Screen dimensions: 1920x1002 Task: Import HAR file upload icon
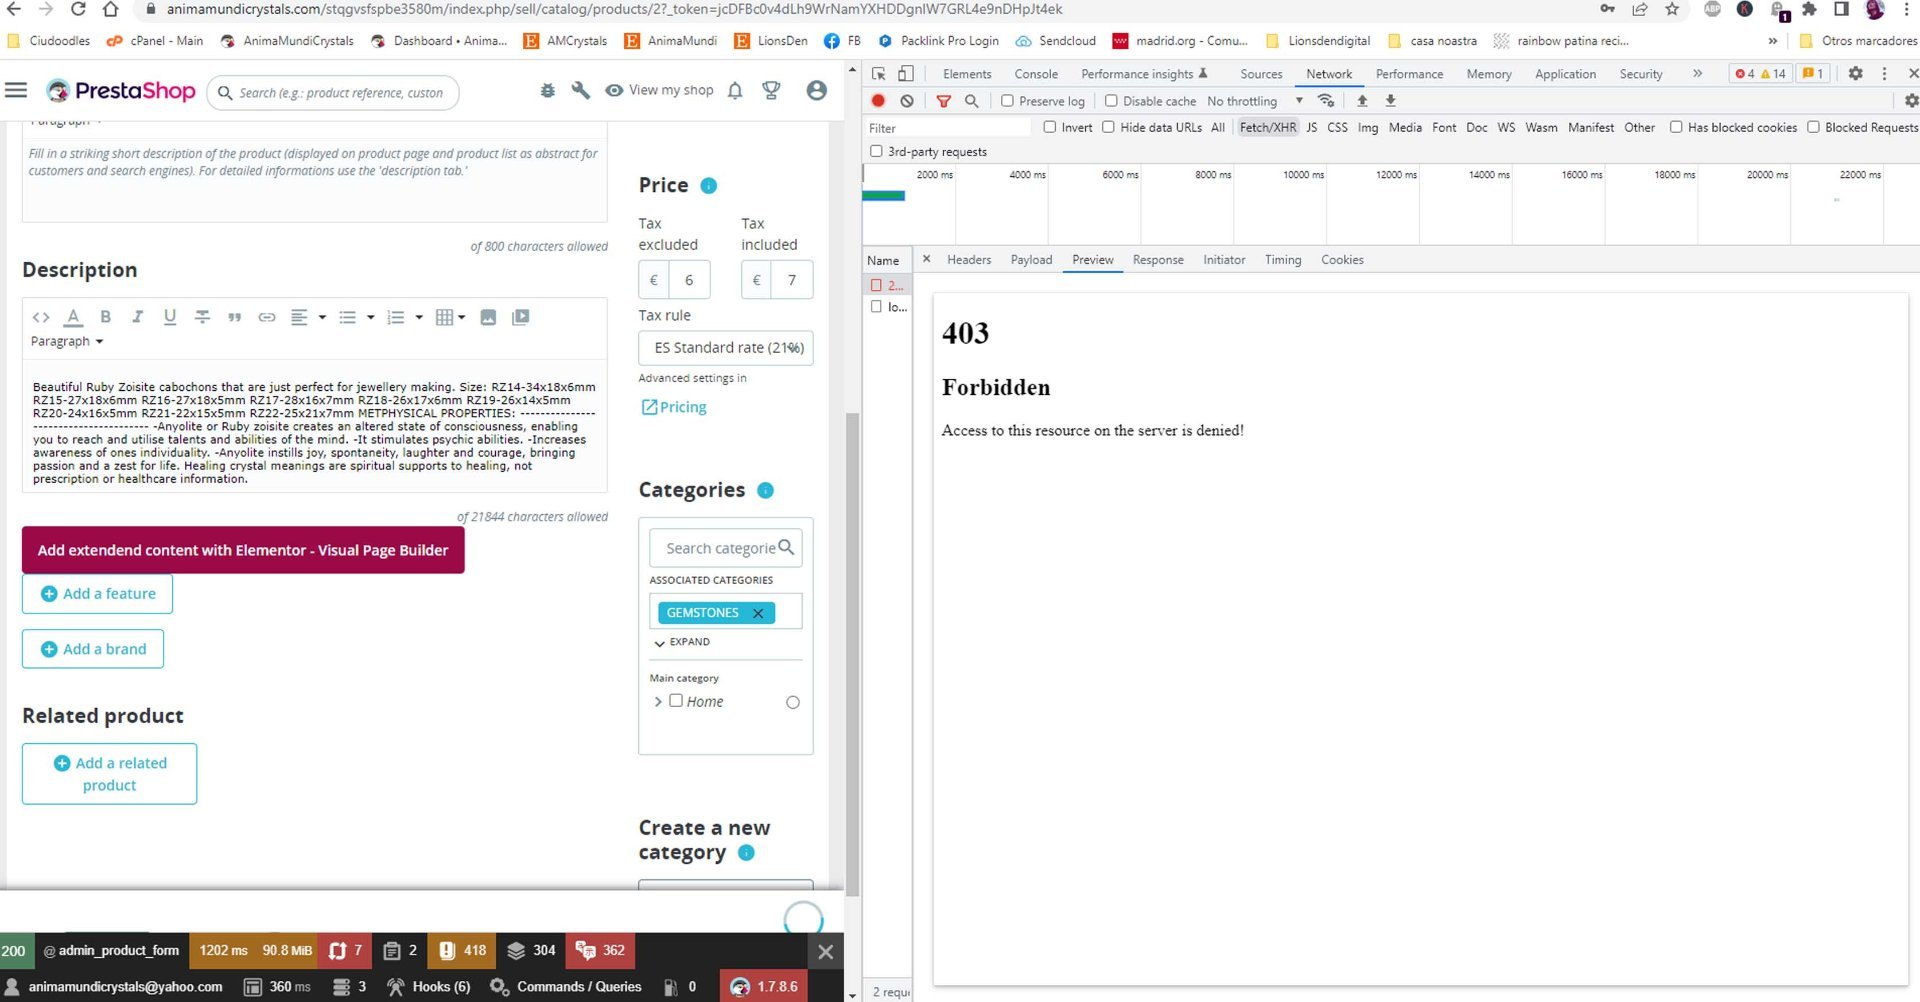[1362, 100]
